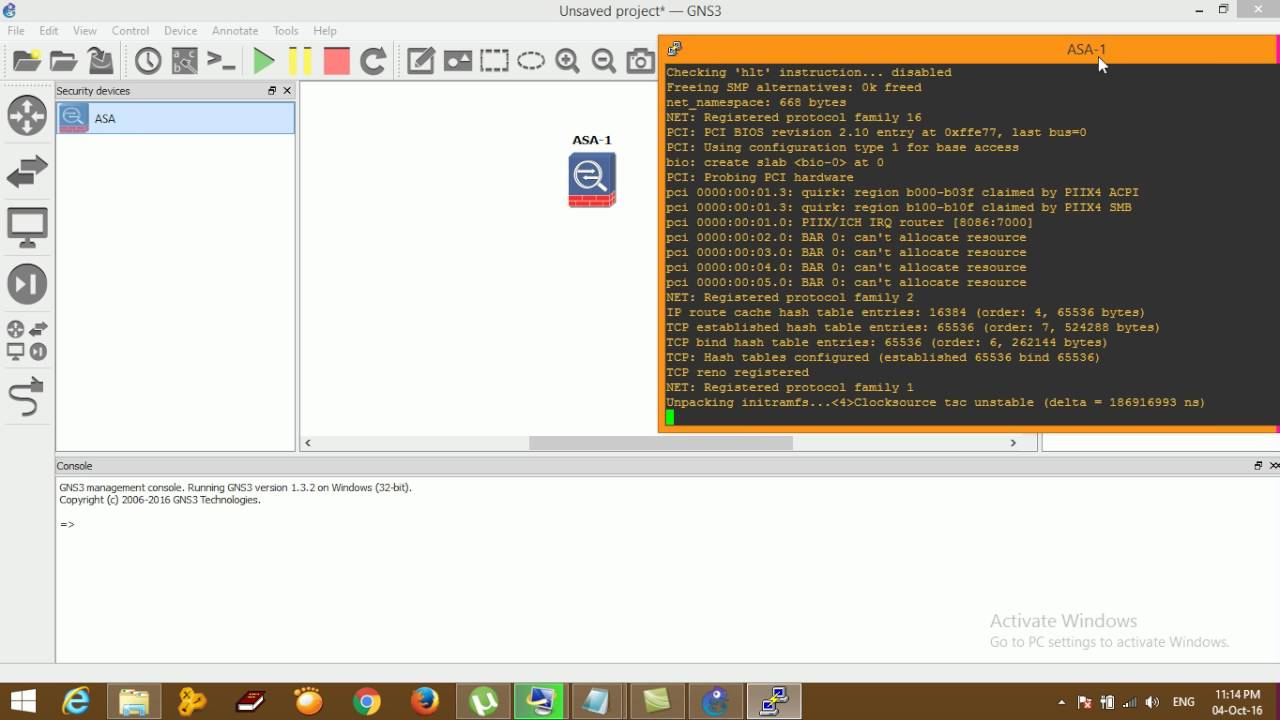Open the View menu
The width and height of the screenshot is (1280, 720).
(85, 31)
